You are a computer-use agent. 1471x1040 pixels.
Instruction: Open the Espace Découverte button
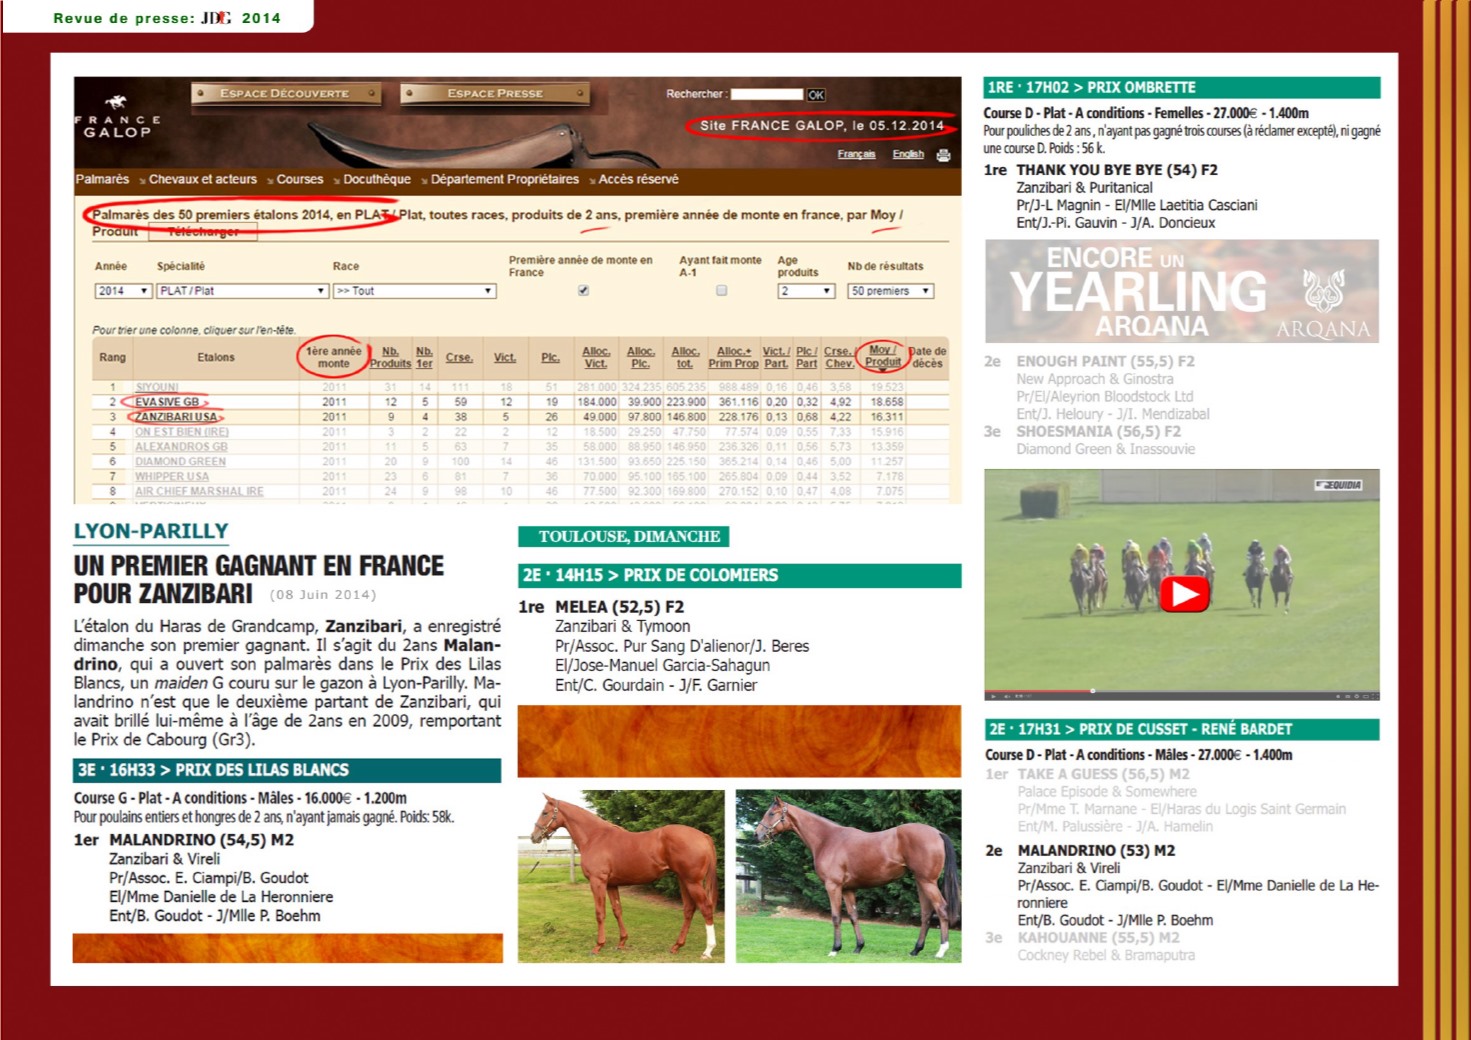pyautogui.click(x=286, y=93)
